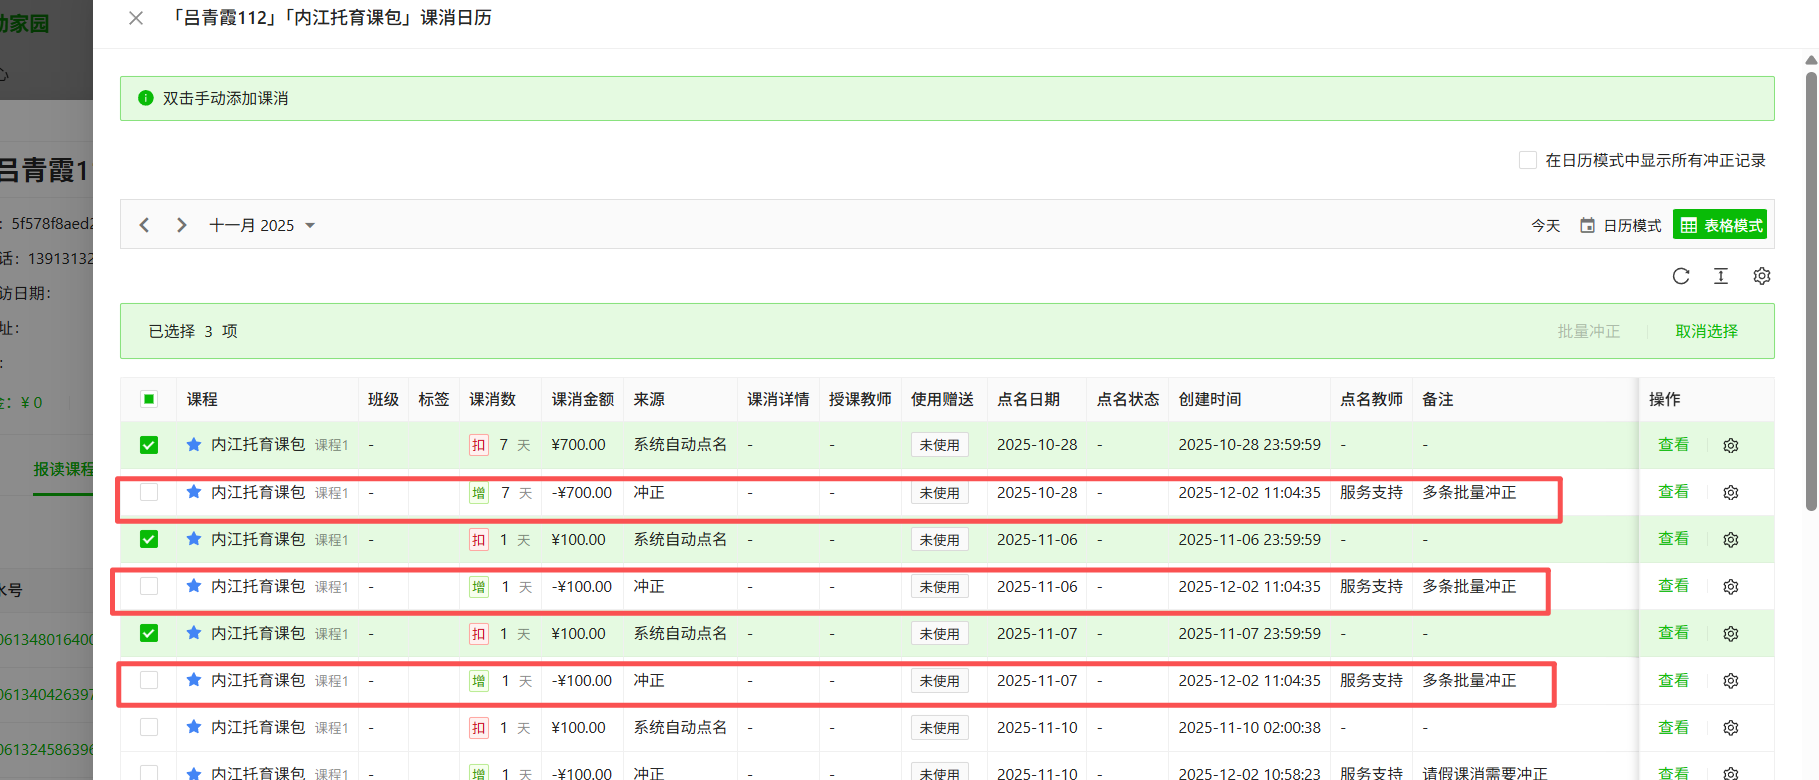The width and height of the screenshot is (1819, 780).
Task: Click the 批量冲正 button
Action: tap(1588, 331)
